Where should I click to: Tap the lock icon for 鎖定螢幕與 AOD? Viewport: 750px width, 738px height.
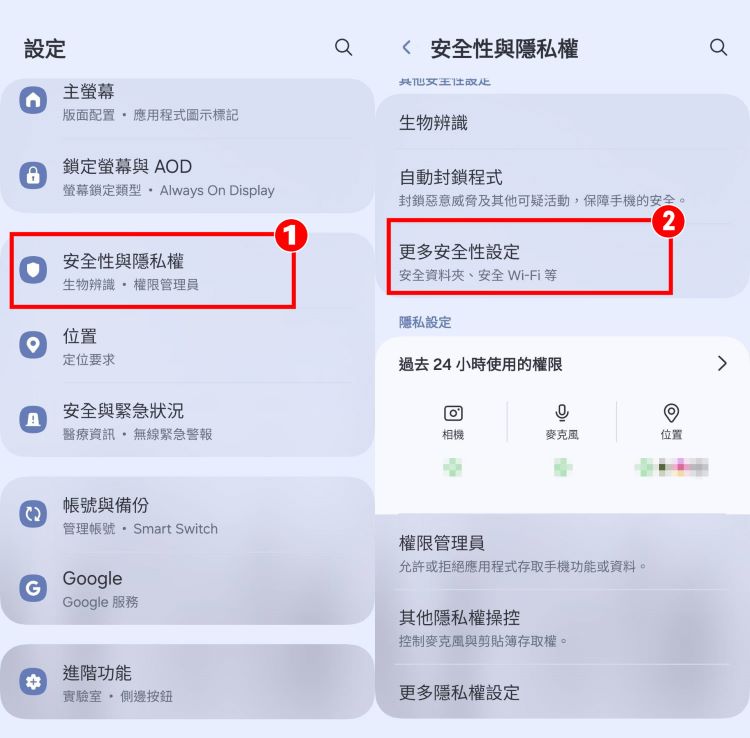[33, 175]
